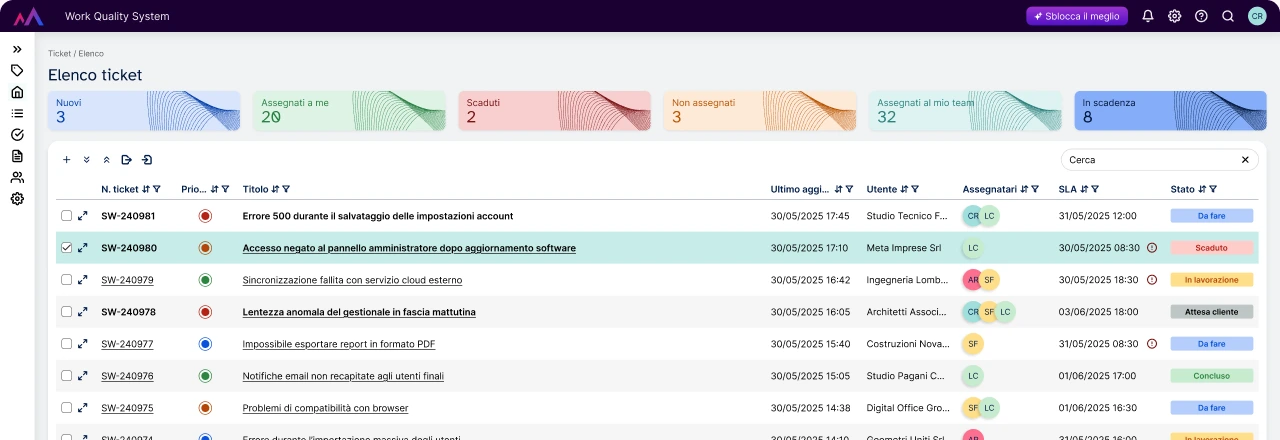Open the help question mark icon
The height and width of the screenshot is (440, 1280).
[x=1201, y=16]
